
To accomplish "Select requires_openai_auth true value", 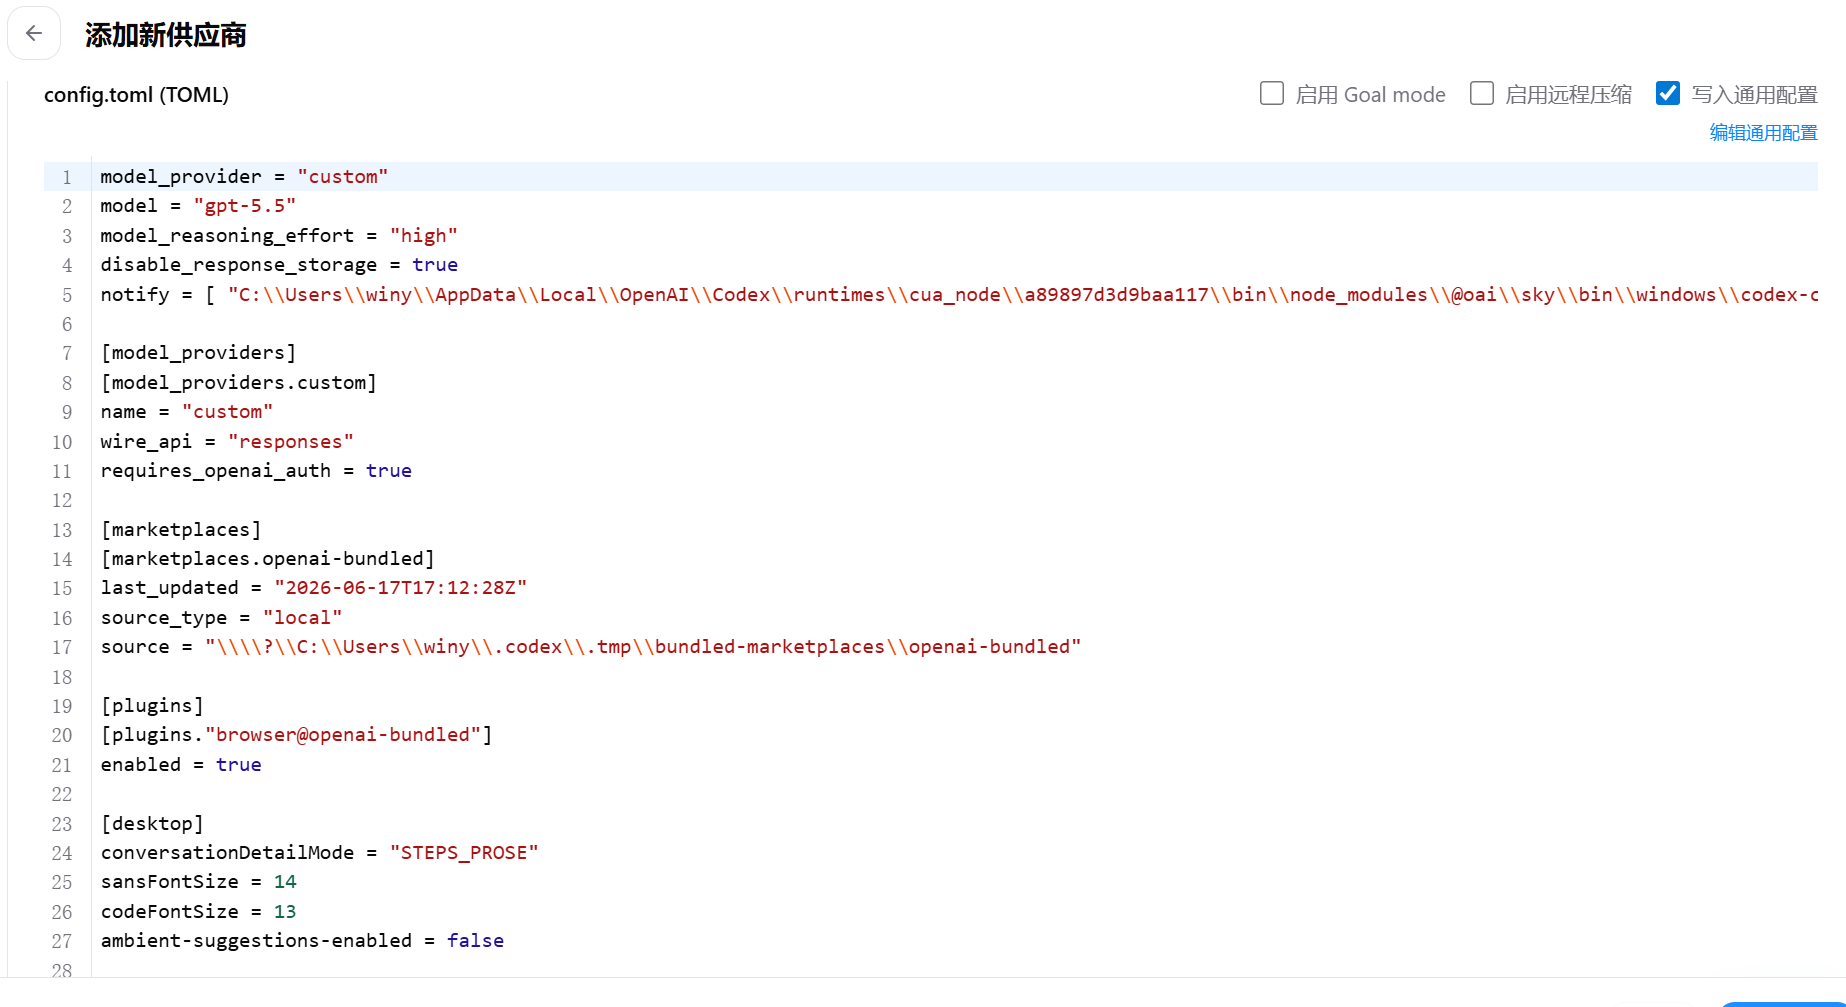I will pos(389,471).
